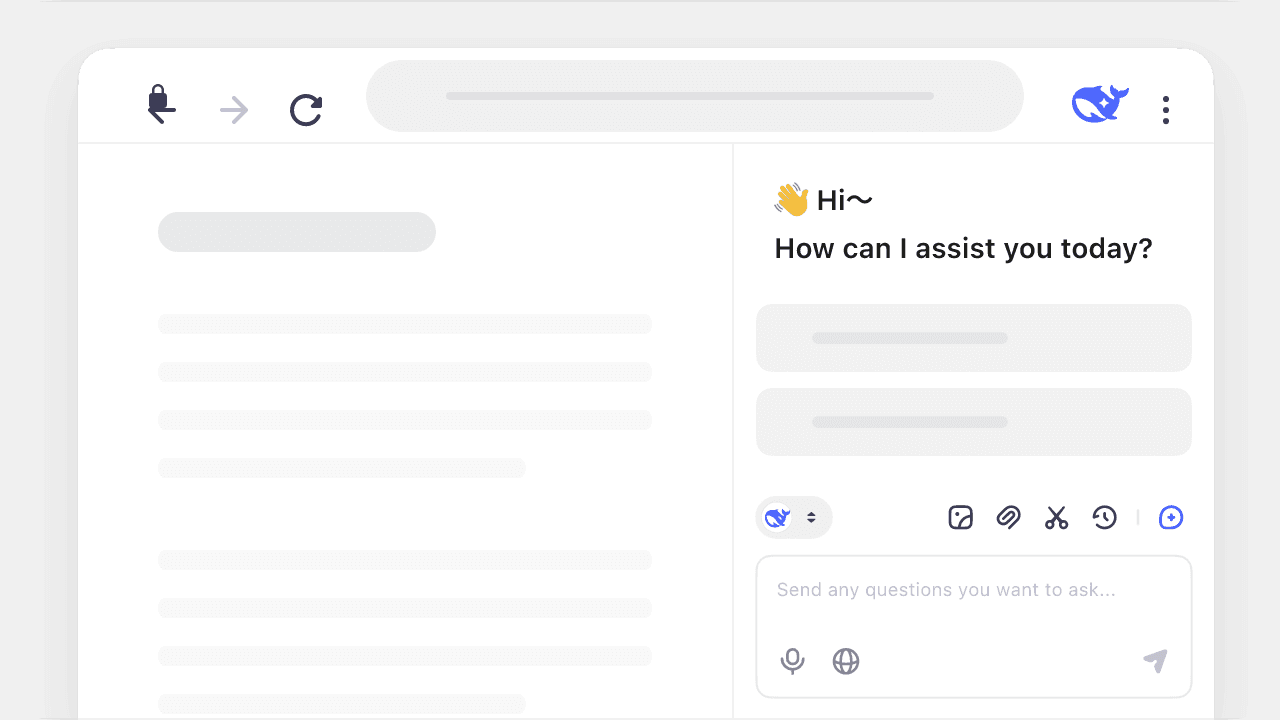Select the forward navigation arrow
1280x720 pixels.
(233, 110)
